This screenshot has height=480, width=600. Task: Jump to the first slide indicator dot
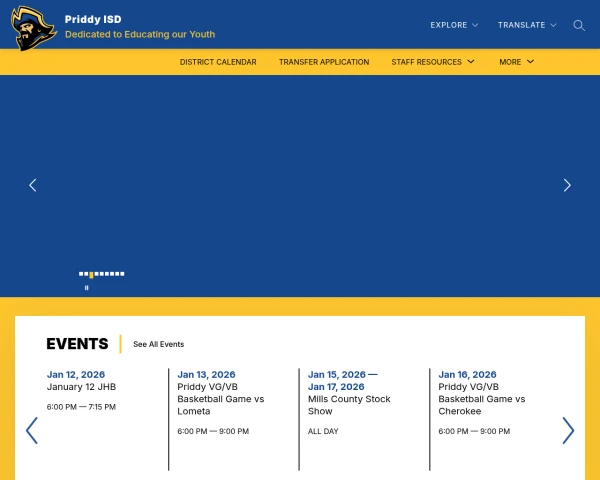pyautogui.click(x=81, y=274)
